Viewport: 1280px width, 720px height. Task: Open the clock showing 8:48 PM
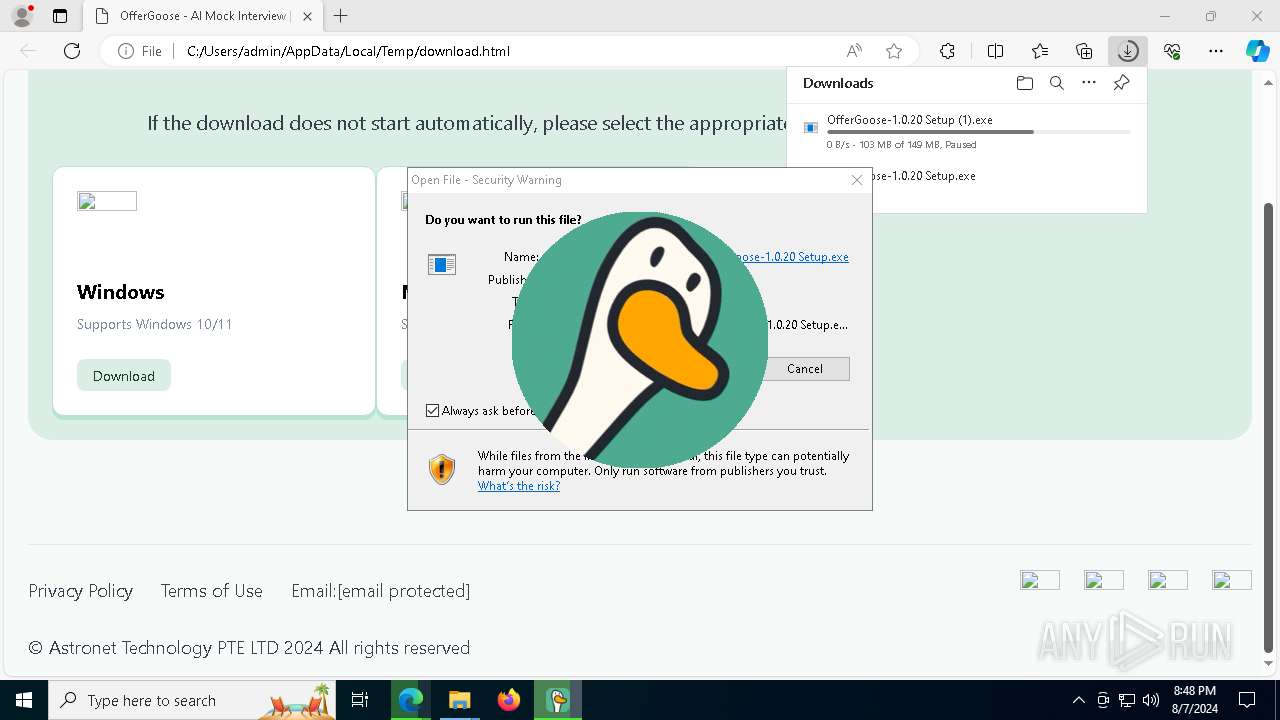[x=1194, y=700]
